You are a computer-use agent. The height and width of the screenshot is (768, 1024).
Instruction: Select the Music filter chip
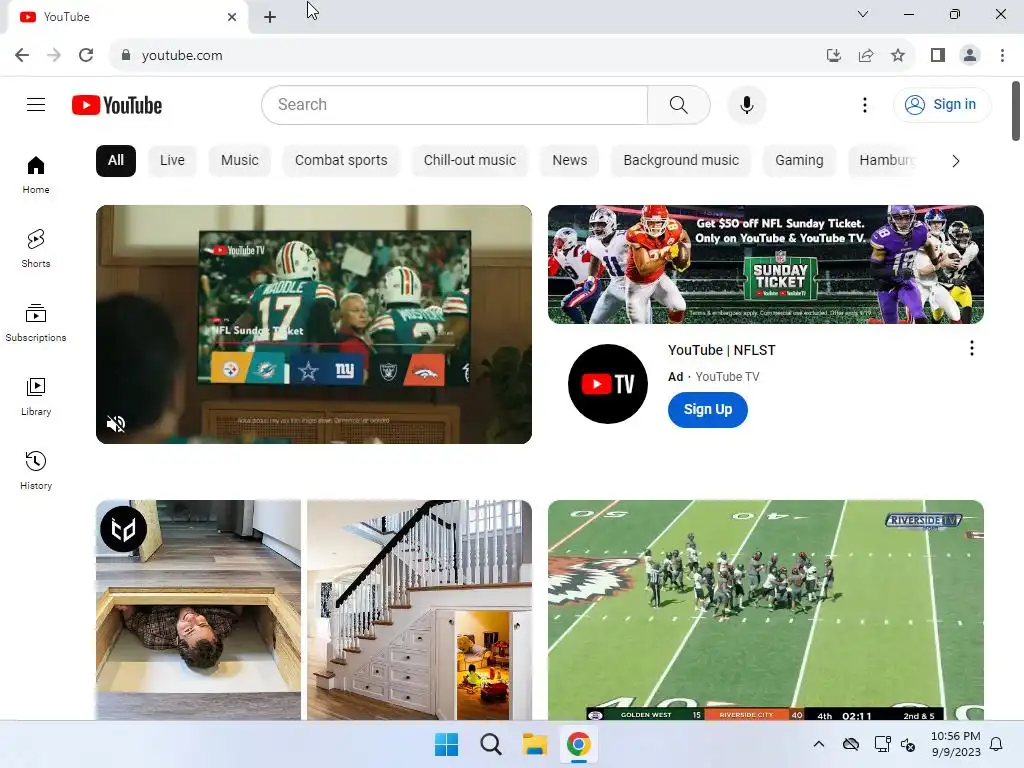(x=240, y=161)
